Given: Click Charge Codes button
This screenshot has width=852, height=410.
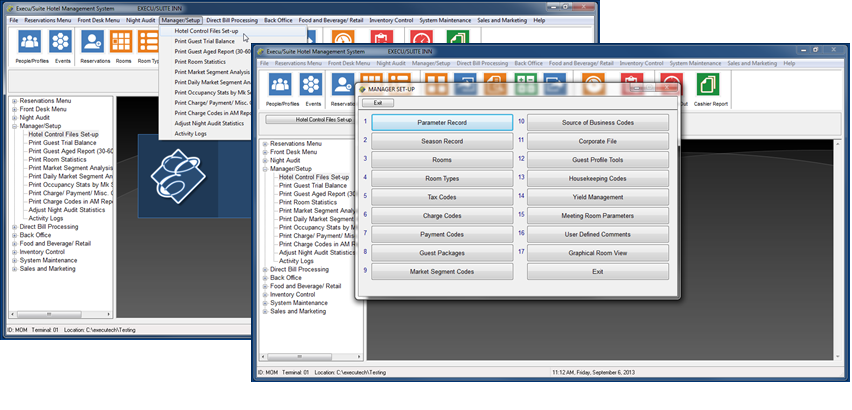Looking at the screenshot, I should (442, 216).
